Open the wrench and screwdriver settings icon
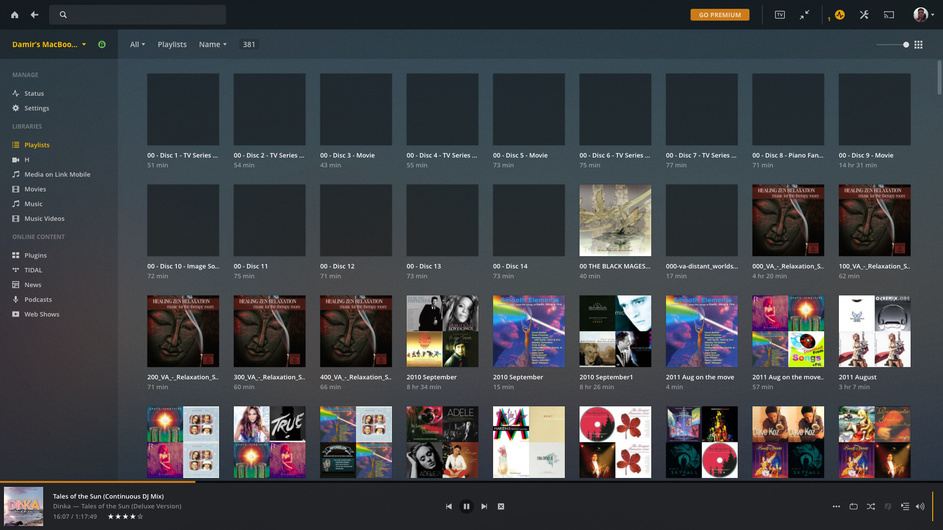The height and width of the screenshot is (530, 943). pyautogui.click(x=864, y=14)
